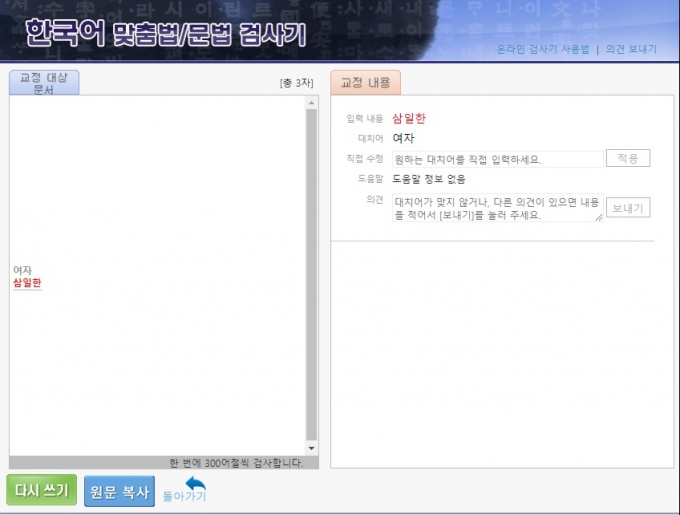This screenshot has width=680, height=515.
Task: Open the 온라인 검사기 사용법 link
Action: 543,49
